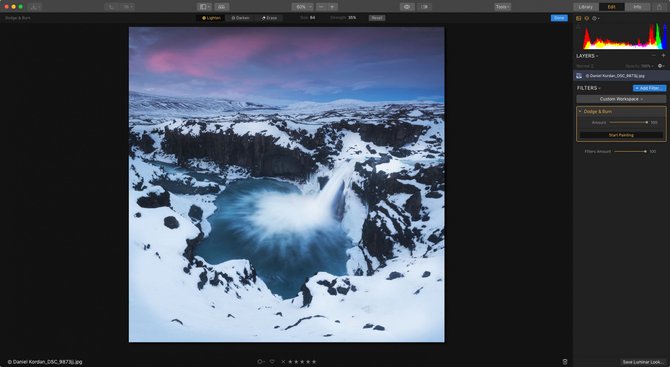The image size is (670, 367).
Task: Select the Erase brush mode
Action: [269, 18]
